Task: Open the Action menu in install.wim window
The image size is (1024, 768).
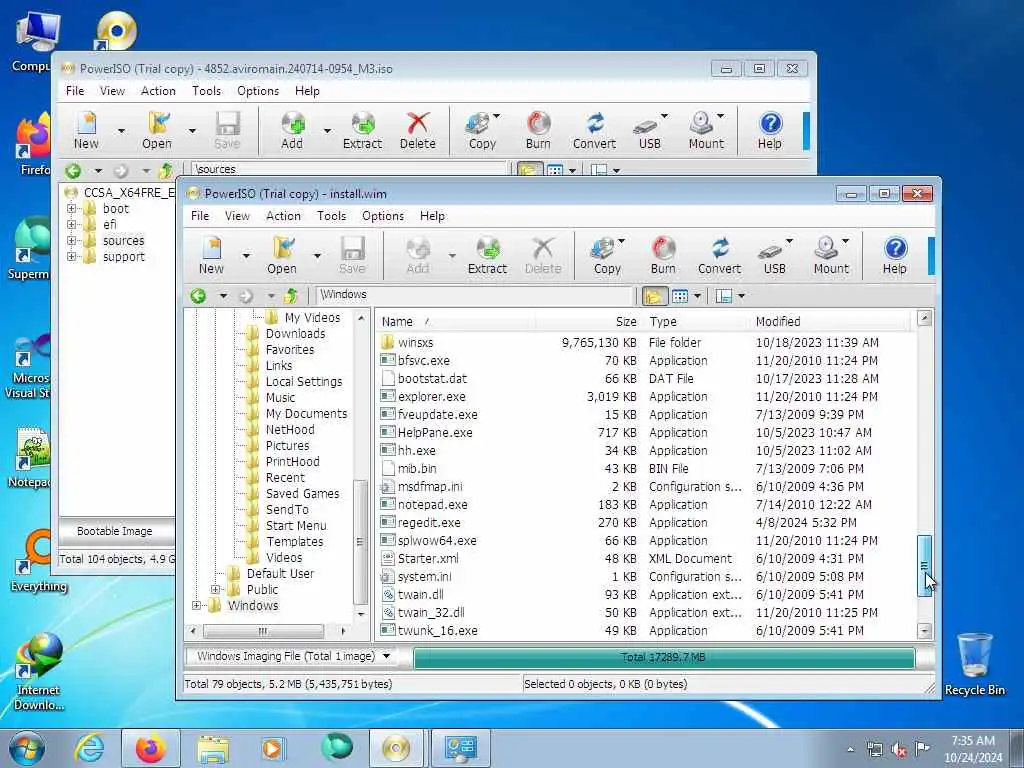Action: pyautogui.click(x=283, y=216)
